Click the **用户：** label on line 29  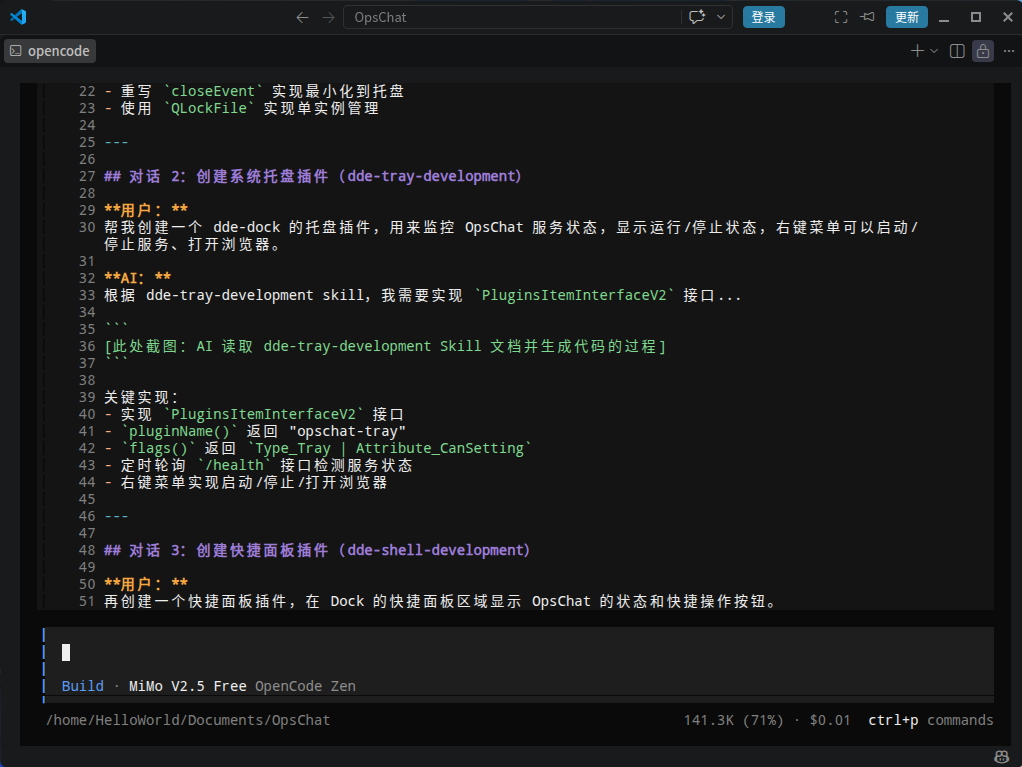tap(146, 210)
